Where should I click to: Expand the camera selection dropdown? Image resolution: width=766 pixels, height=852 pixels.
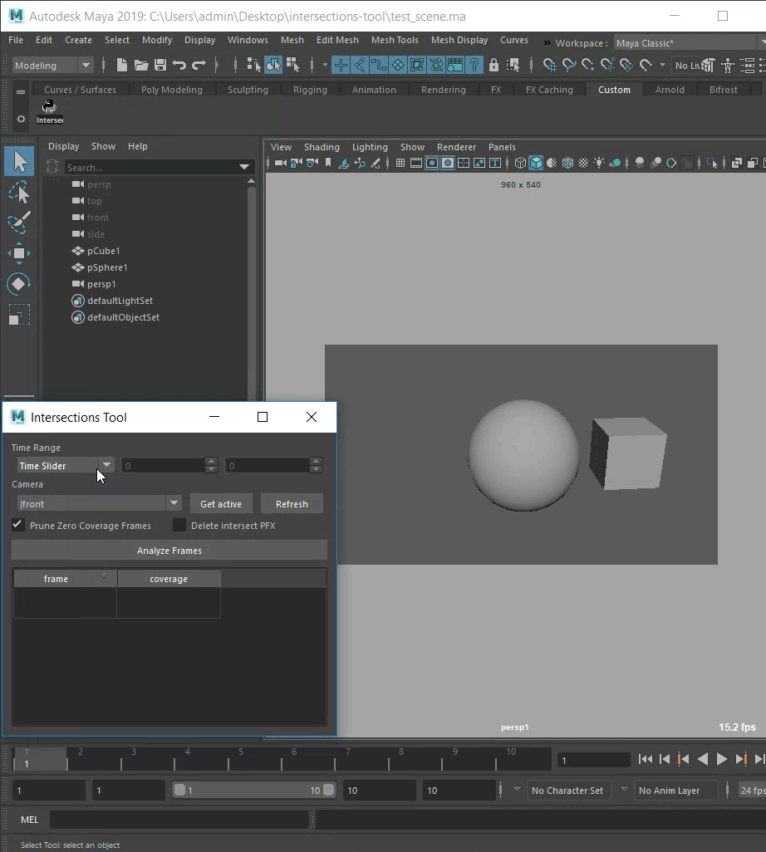click(x=173, y=504)
